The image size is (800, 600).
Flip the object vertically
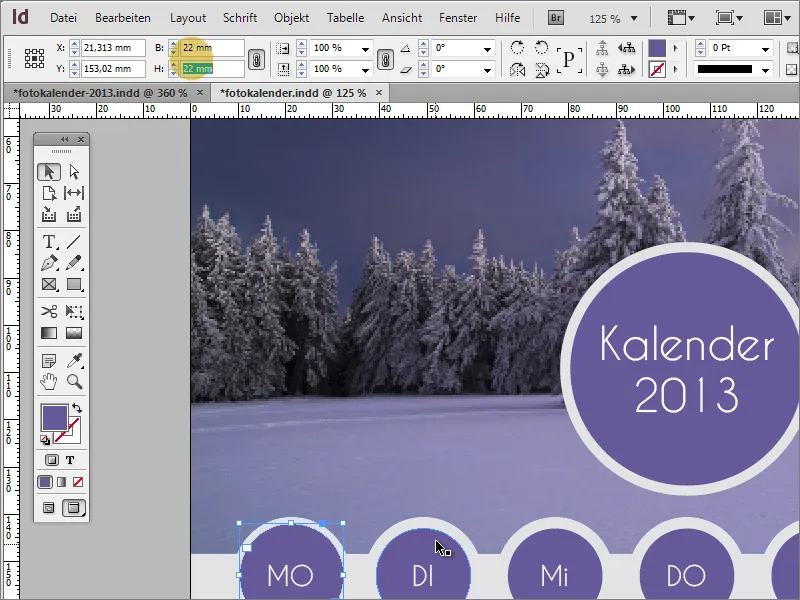[541, 69]
